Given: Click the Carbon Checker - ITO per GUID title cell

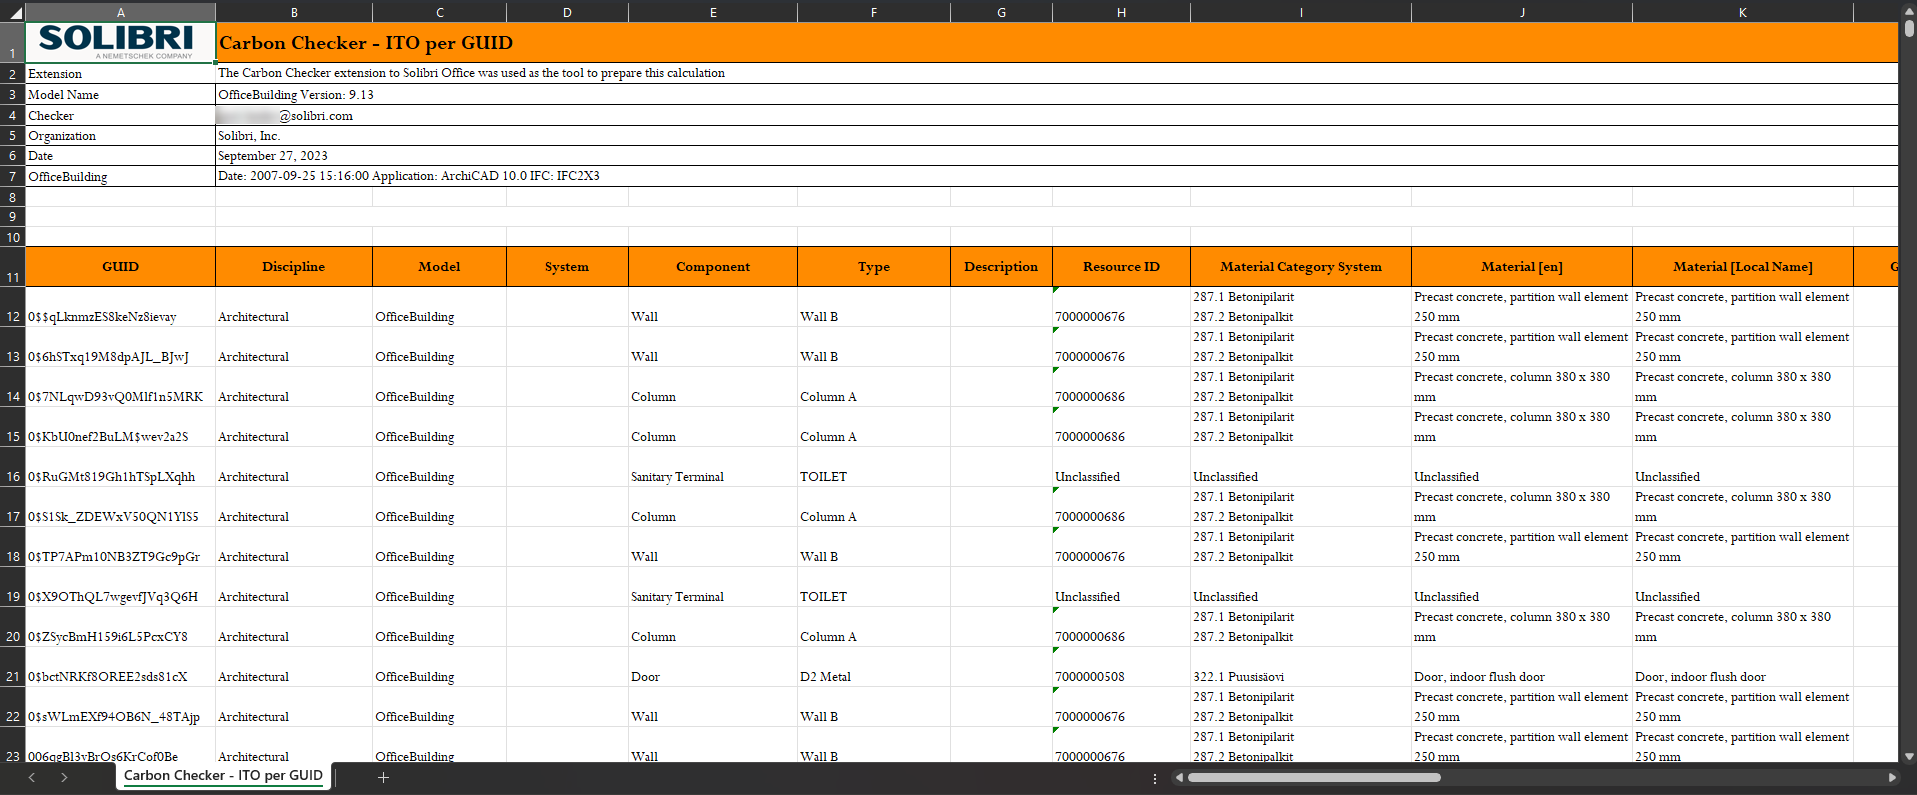Looking at the screenshot, I should (1057, 43).
